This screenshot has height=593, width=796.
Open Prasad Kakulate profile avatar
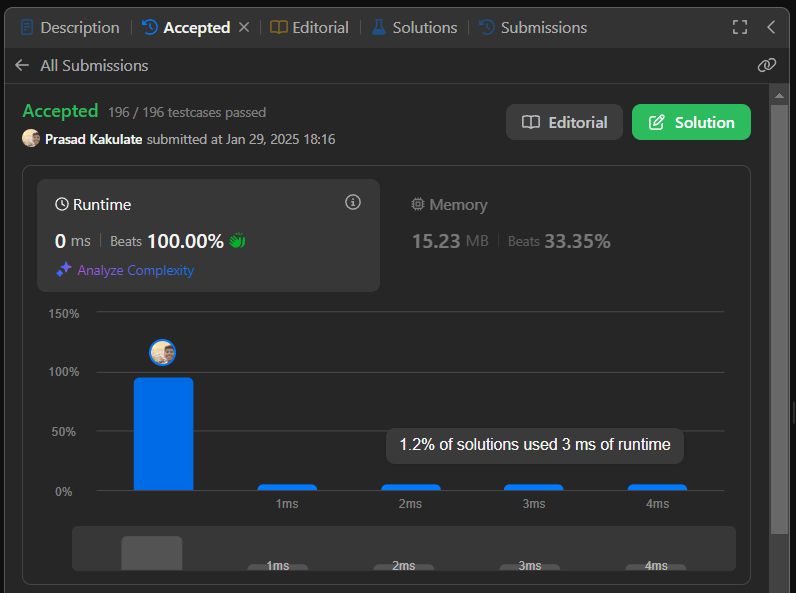[31, 138]
